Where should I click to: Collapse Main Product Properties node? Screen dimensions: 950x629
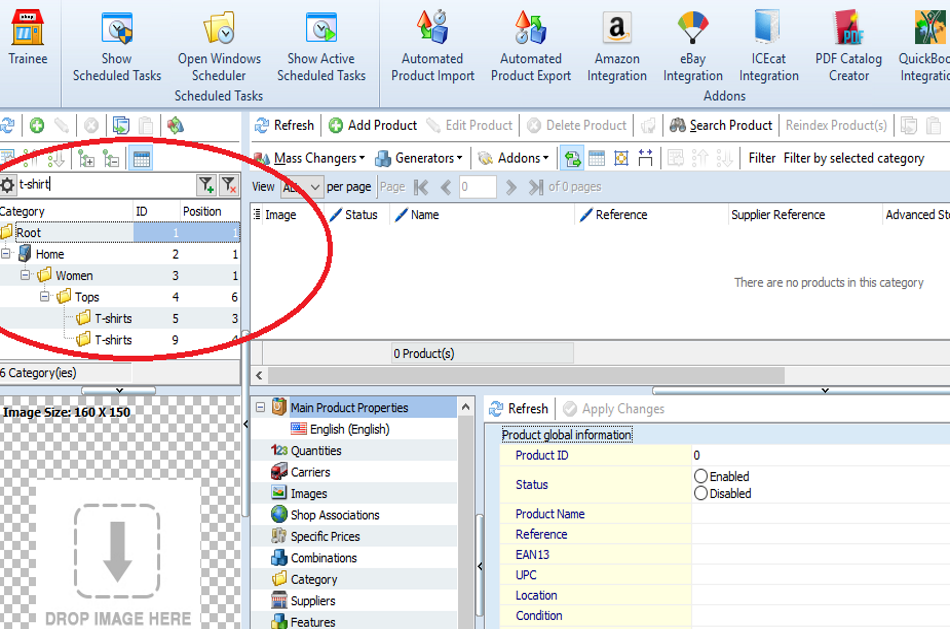(x=261, y=407)
